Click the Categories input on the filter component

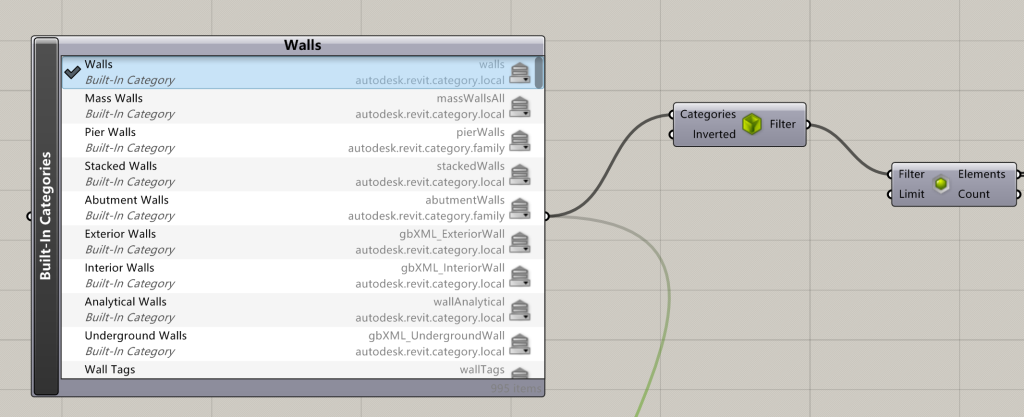(x=707, y=114)
